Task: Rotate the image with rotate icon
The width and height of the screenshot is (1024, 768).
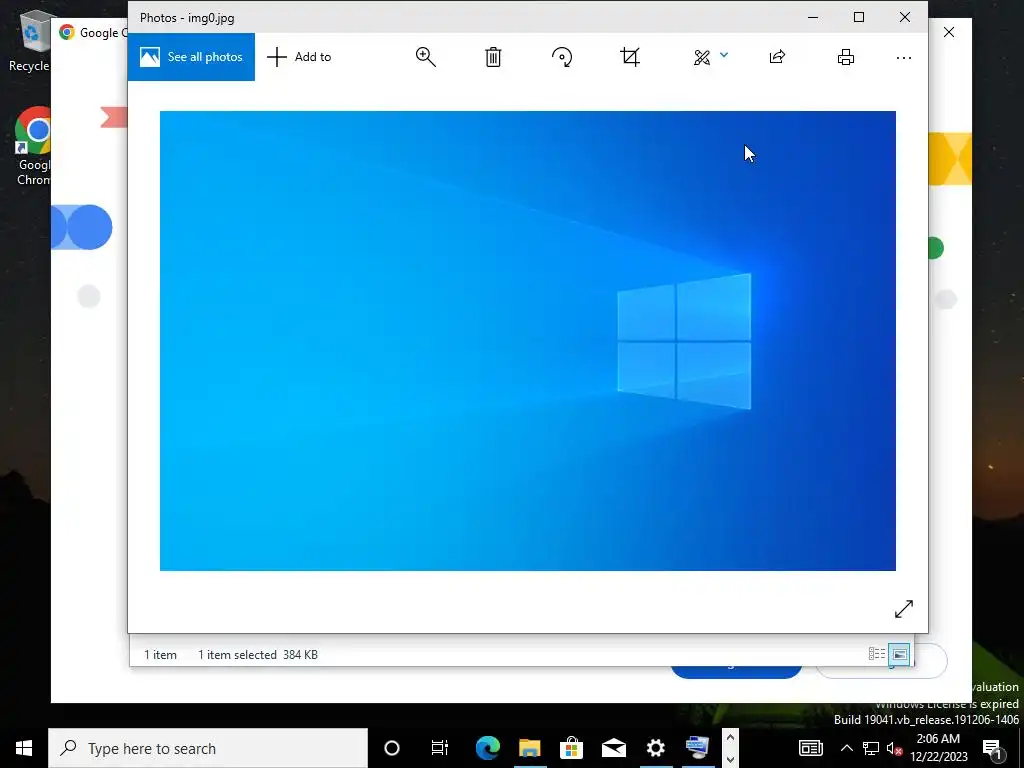Action: click(562, 57)
